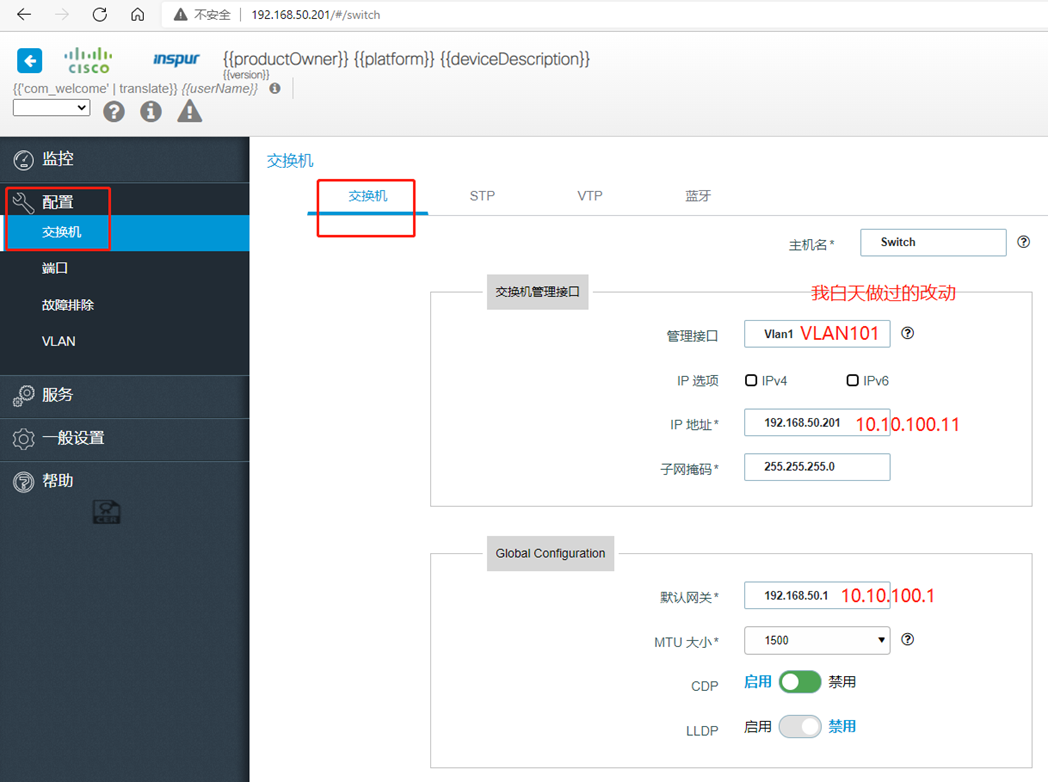Image resolution: width=1048 pixels, height=782 pixels.
Task: Select 交换机 in the sidebar
Action: pos(124,233)
